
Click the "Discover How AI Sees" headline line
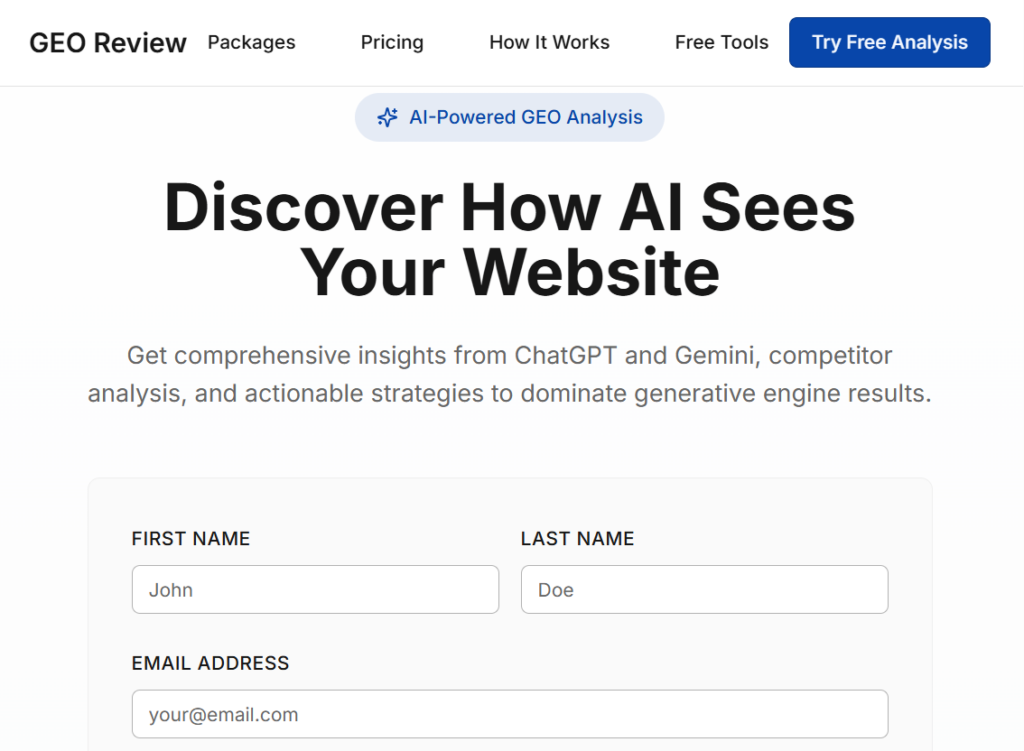[510, 208]
